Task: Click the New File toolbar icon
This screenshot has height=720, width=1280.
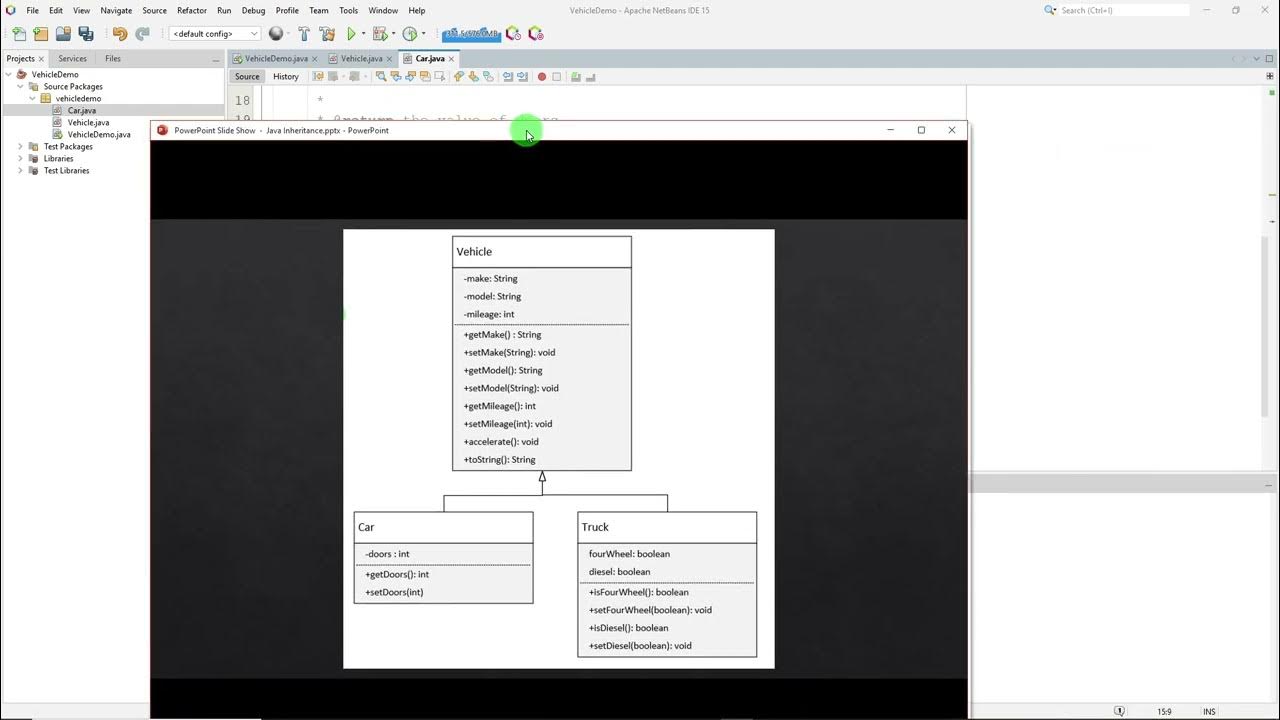Action: click(x=19, y=33)
